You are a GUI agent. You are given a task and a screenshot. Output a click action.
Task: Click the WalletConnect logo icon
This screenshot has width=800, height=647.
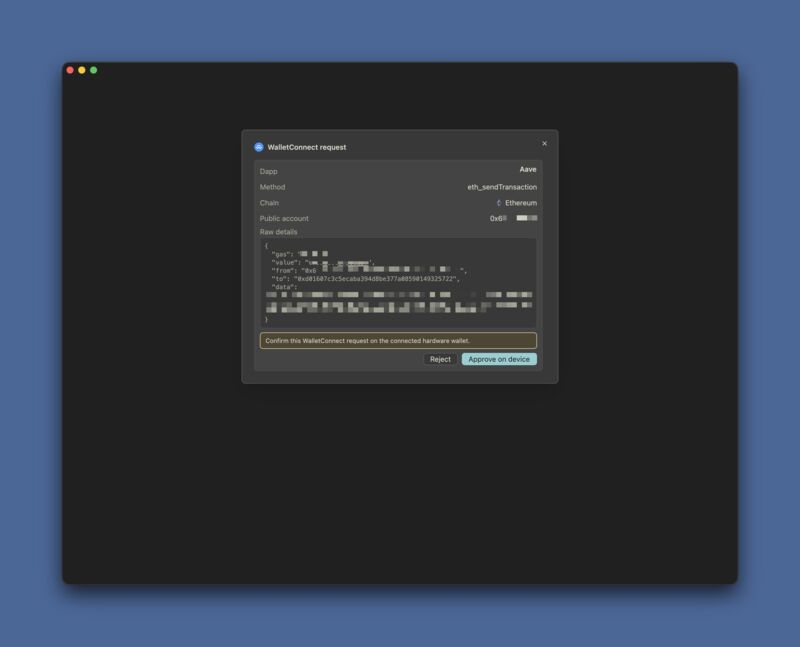click(x=259, y=147)
